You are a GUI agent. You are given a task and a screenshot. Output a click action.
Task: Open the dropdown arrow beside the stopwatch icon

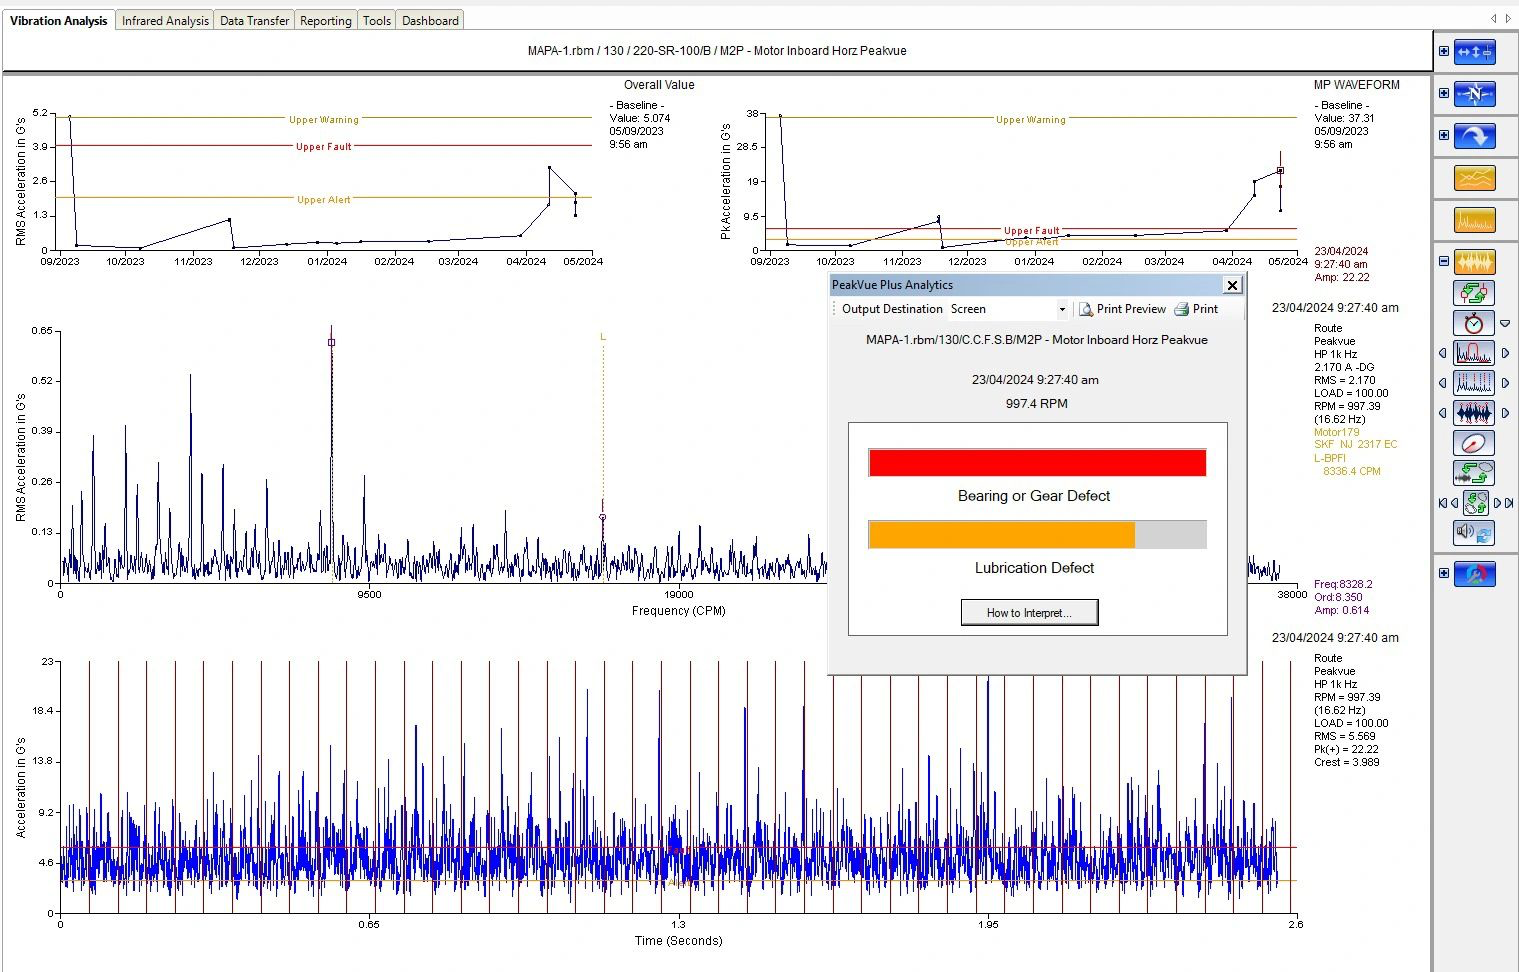1505,324
